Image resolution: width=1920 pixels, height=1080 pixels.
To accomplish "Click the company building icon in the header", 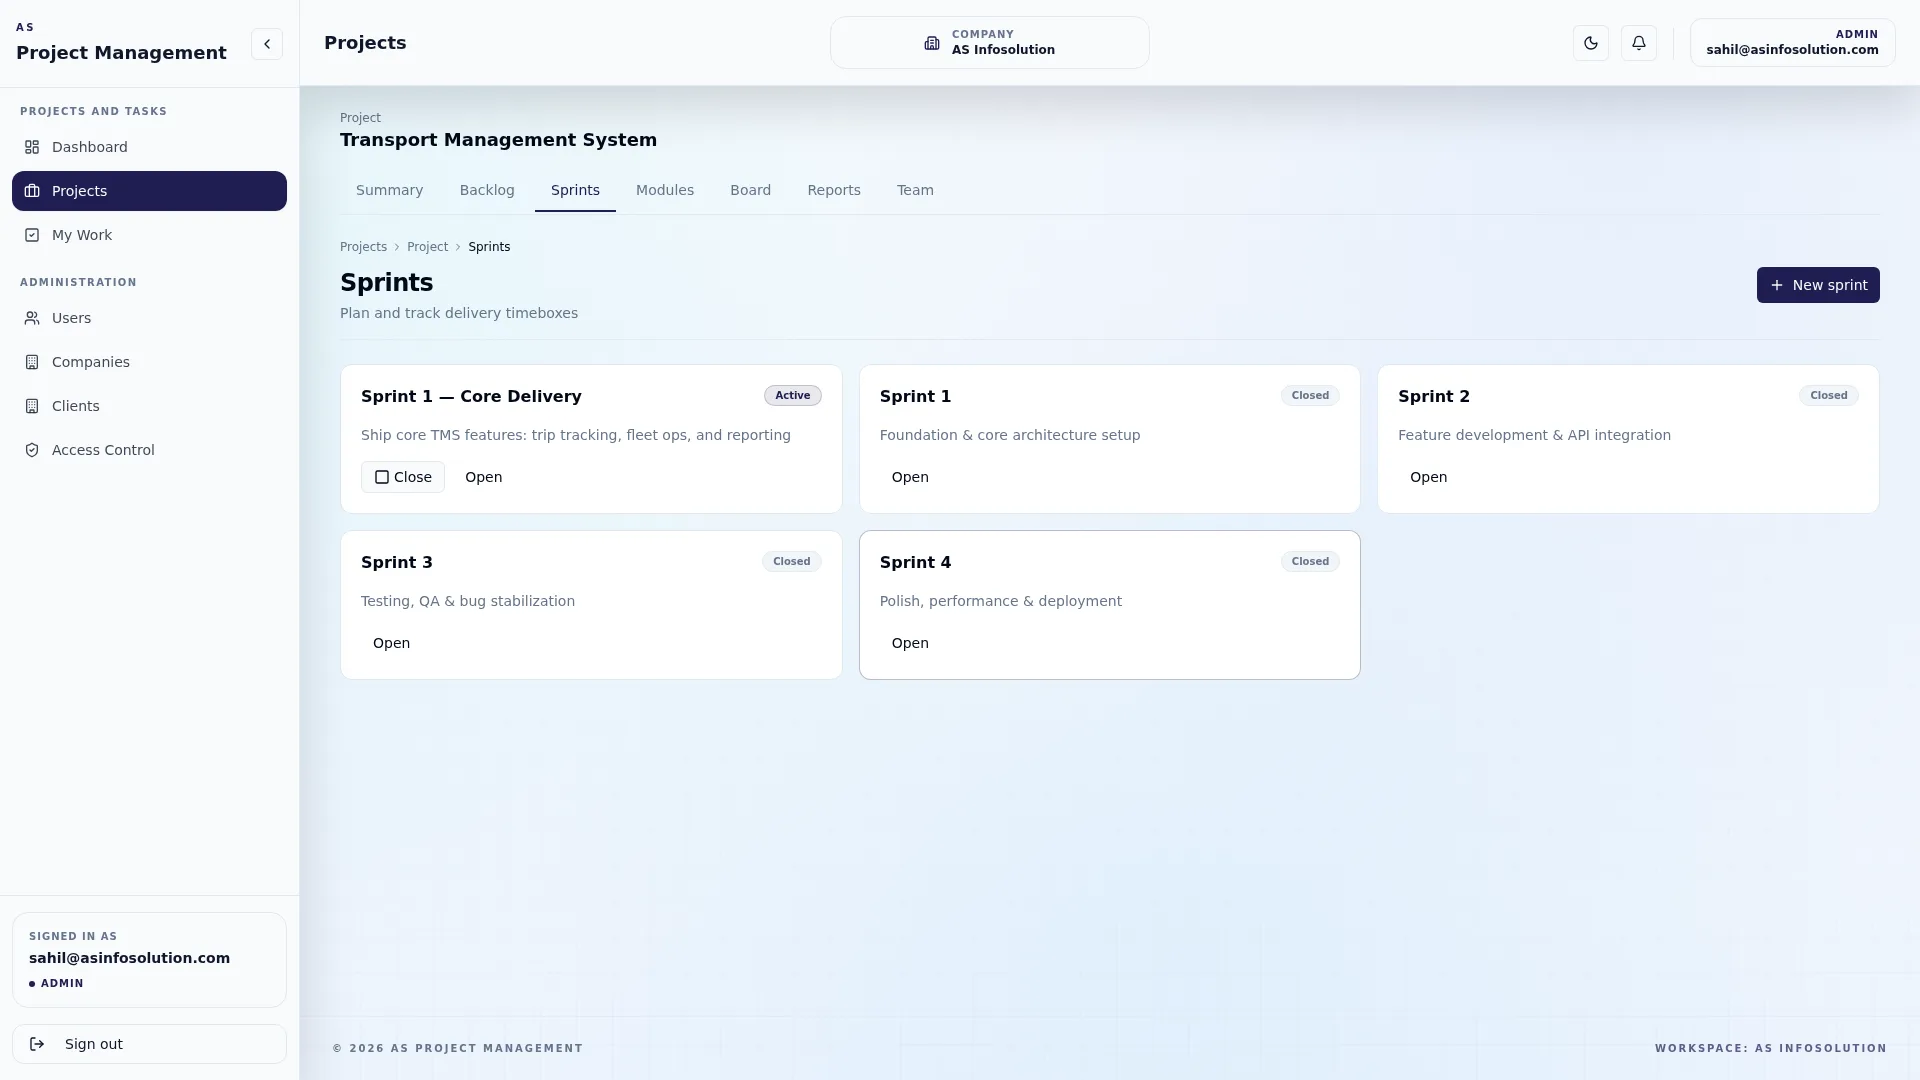I will 932,43.
